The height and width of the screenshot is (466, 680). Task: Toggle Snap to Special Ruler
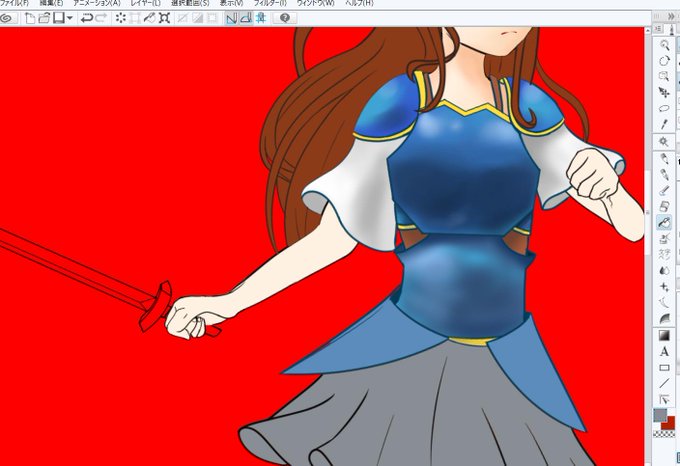click(246, 18)
